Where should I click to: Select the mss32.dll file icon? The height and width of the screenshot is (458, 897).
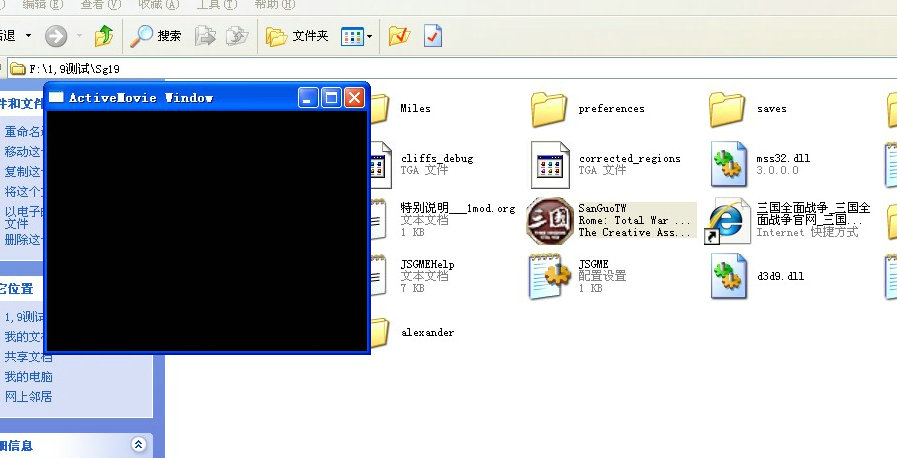(729, 164)
